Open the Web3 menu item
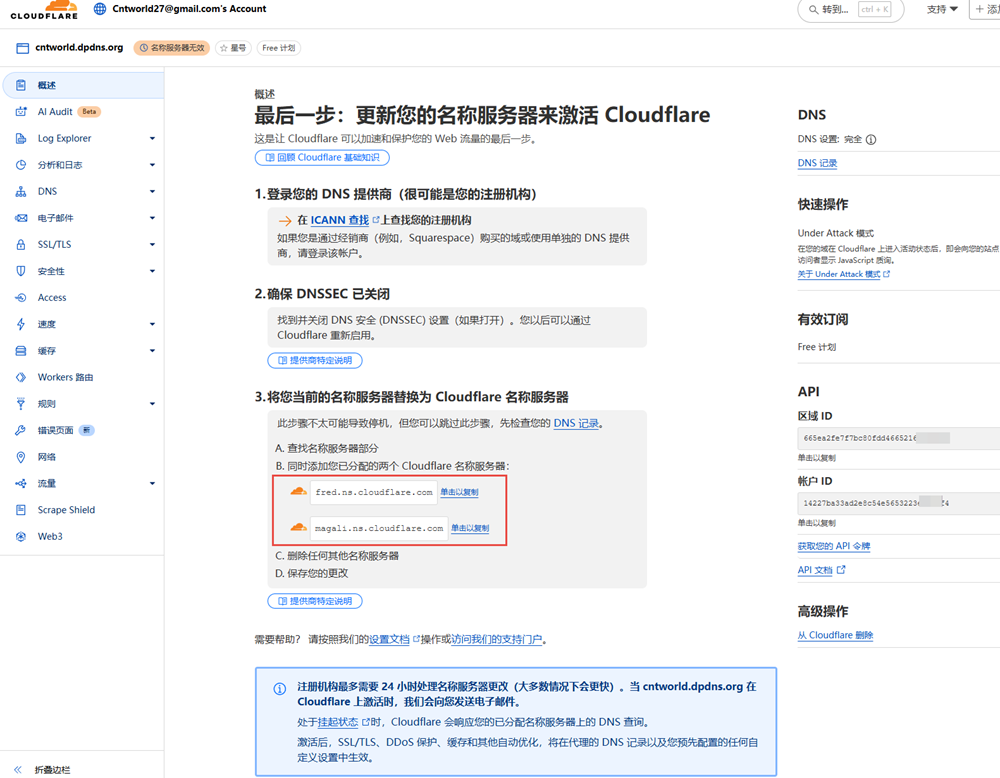Screen dimensions: 1000x778 pos(84,537)
